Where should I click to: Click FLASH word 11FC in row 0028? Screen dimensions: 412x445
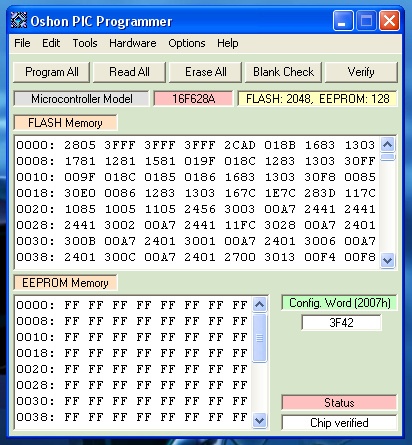pos(240,225)
